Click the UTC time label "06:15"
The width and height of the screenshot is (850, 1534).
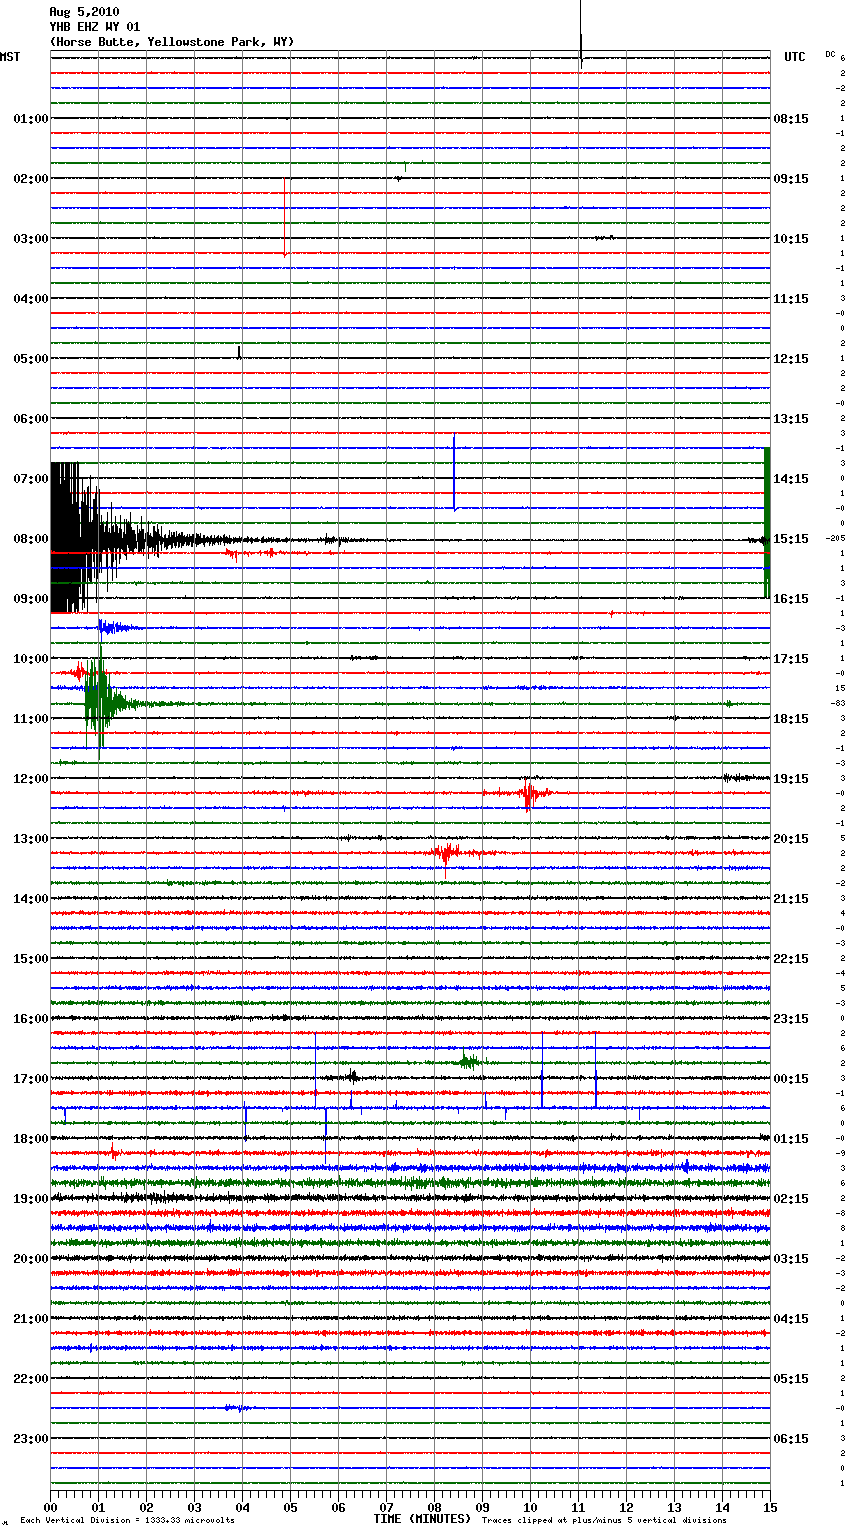click(791, 1439)
